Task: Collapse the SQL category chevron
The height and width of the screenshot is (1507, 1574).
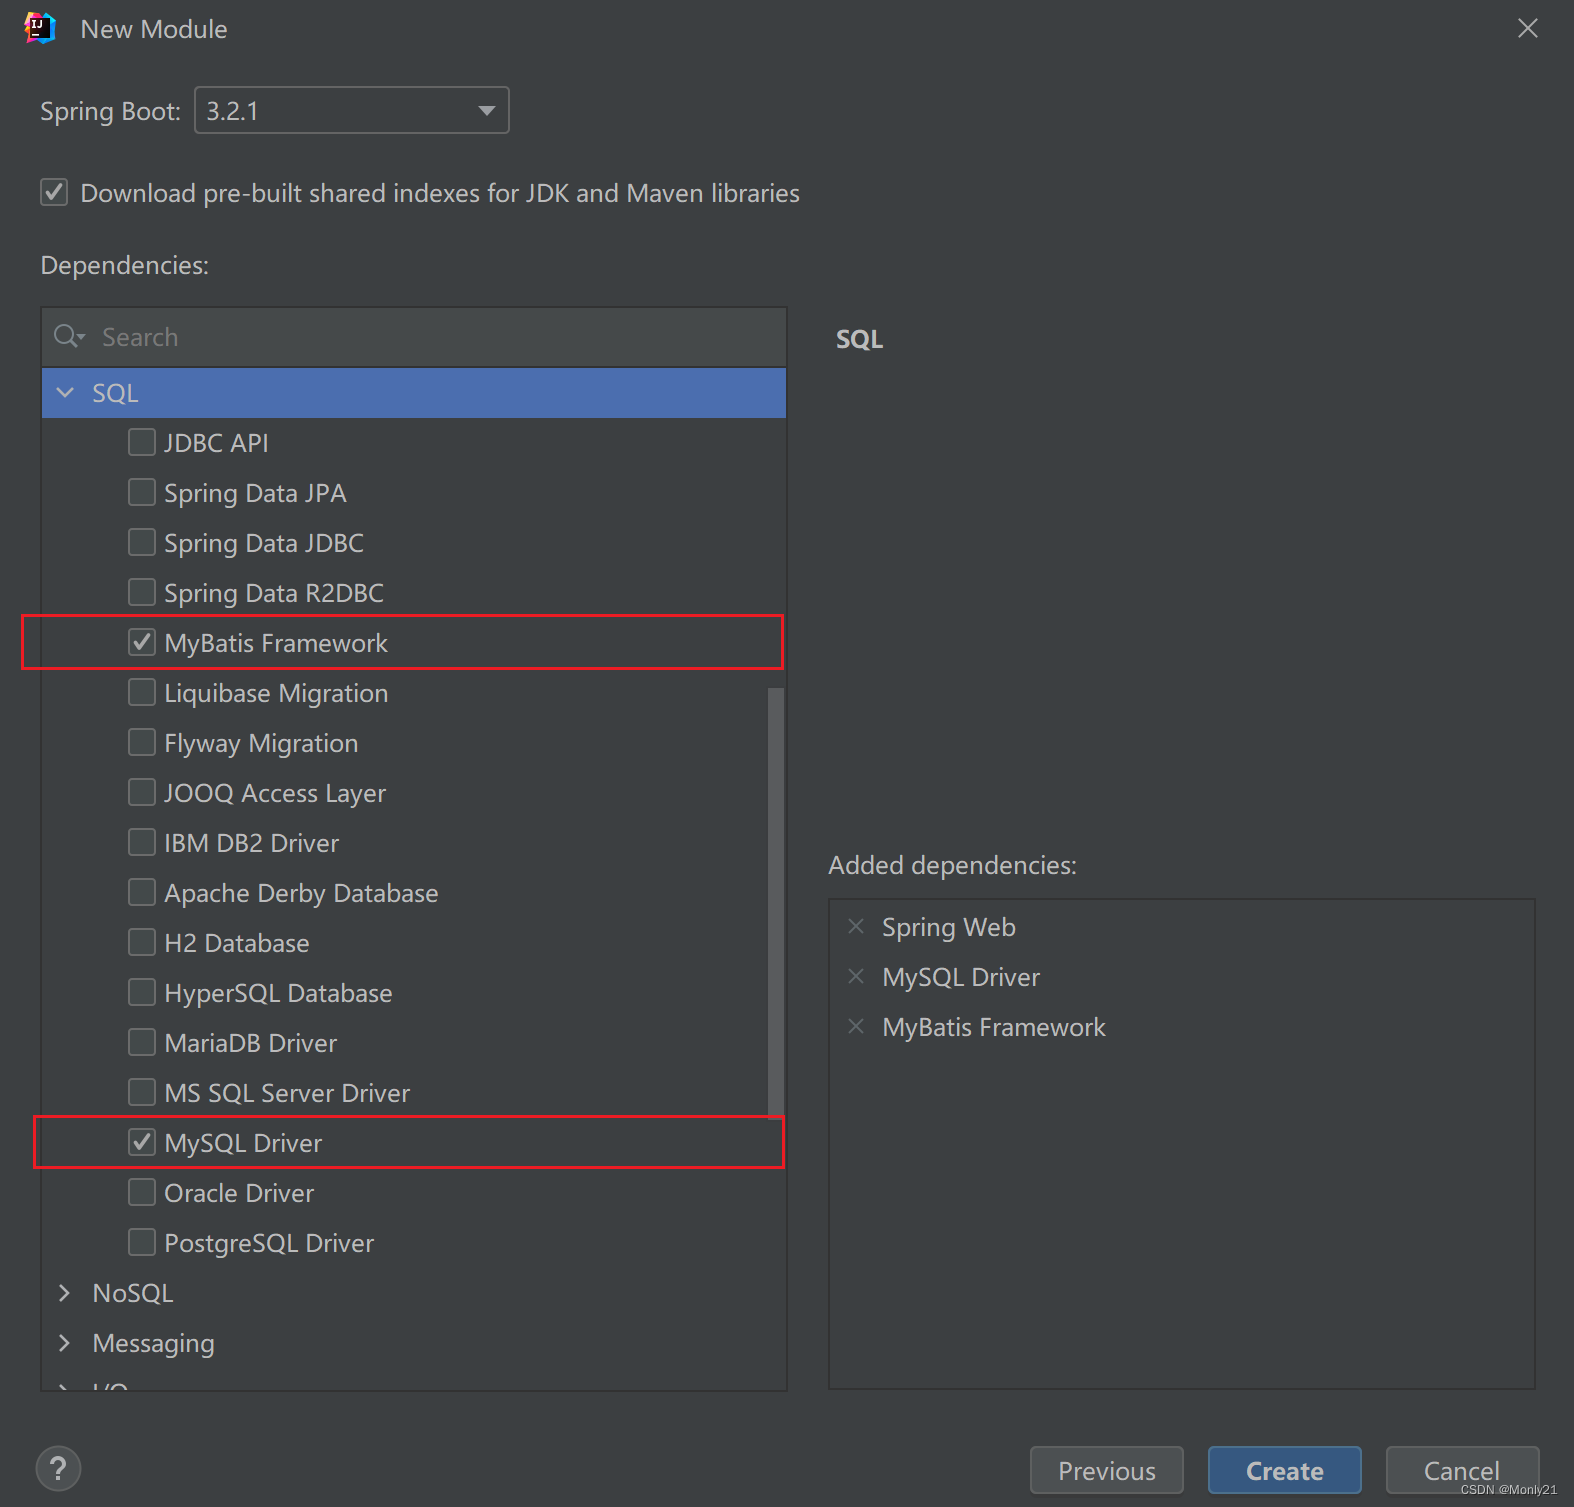Action: [x=66, y=393]
